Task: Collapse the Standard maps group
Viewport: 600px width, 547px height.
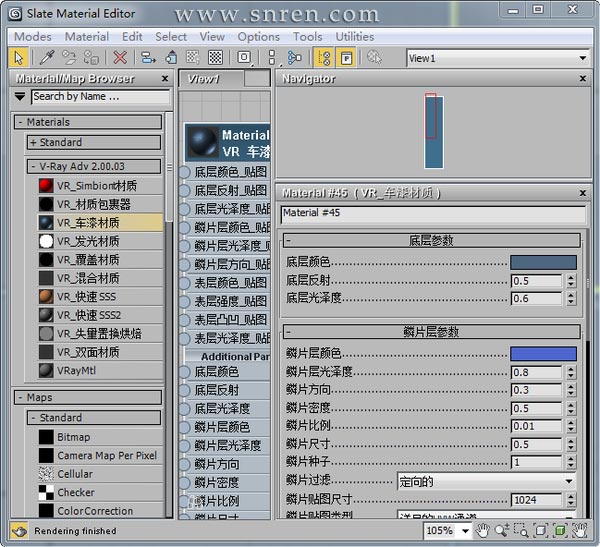Action: [x=33, y=418]
